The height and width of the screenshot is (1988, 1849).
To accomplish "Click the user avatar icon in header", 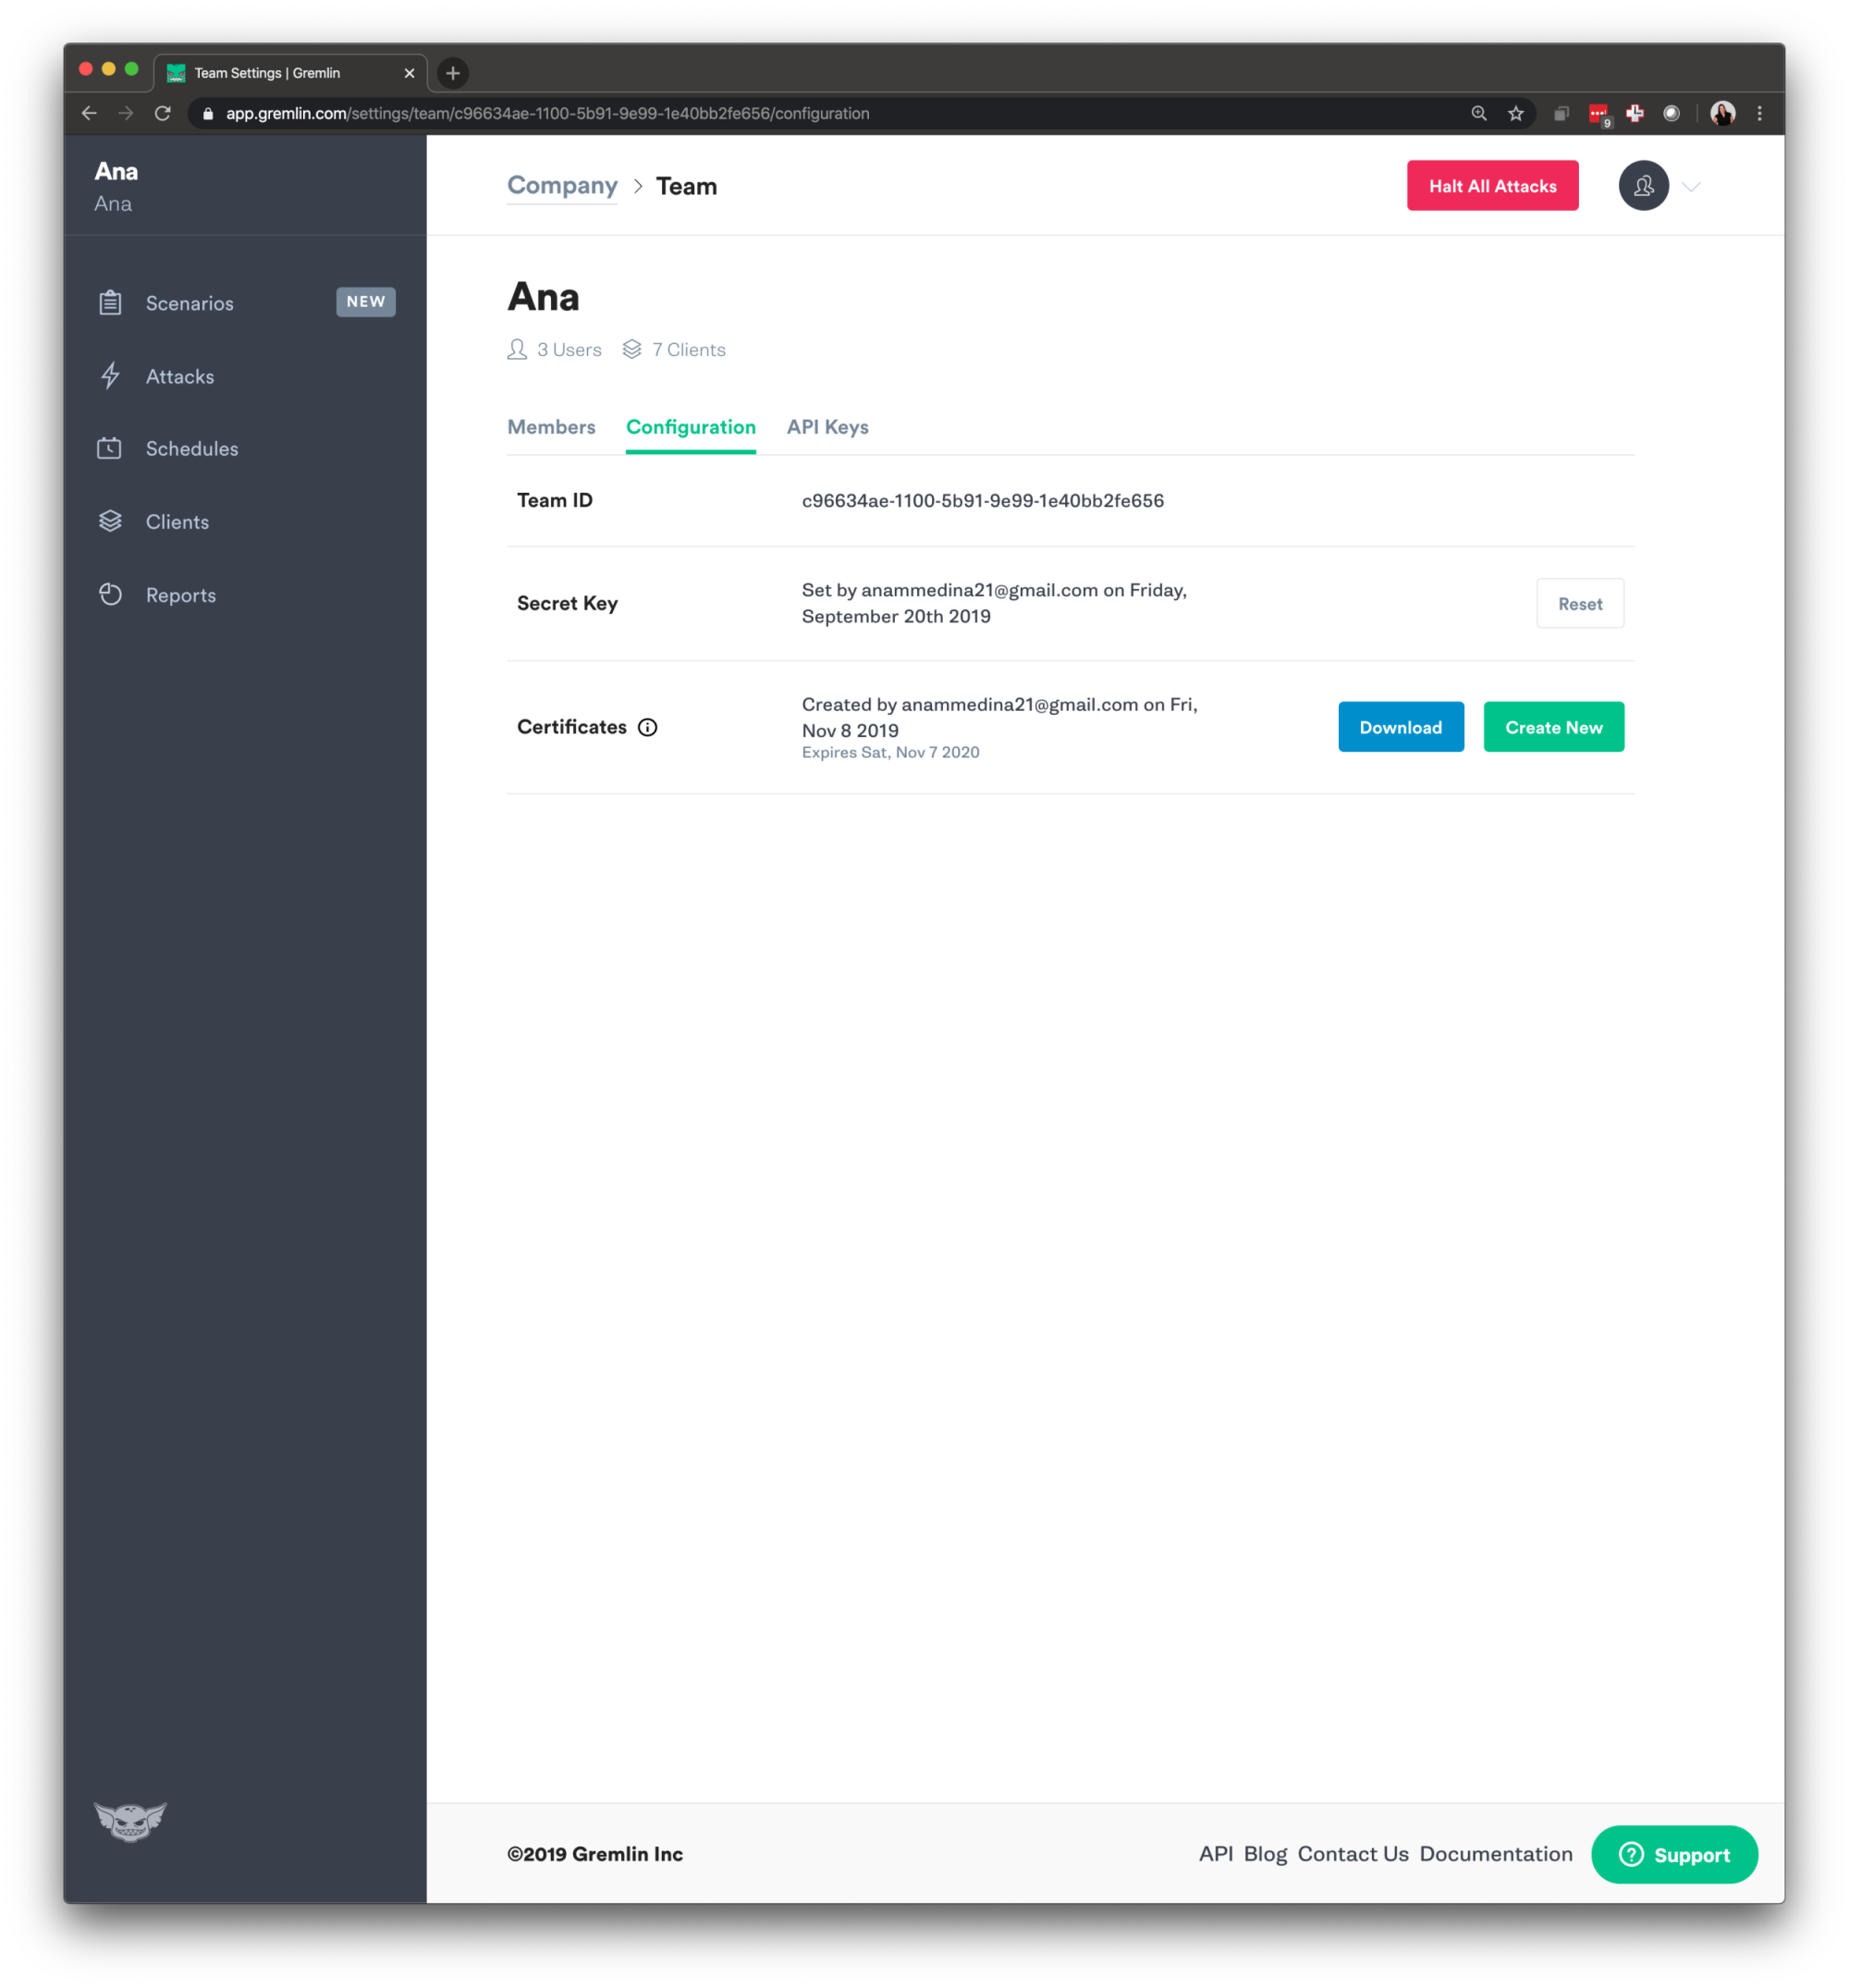I will 1643,186.
